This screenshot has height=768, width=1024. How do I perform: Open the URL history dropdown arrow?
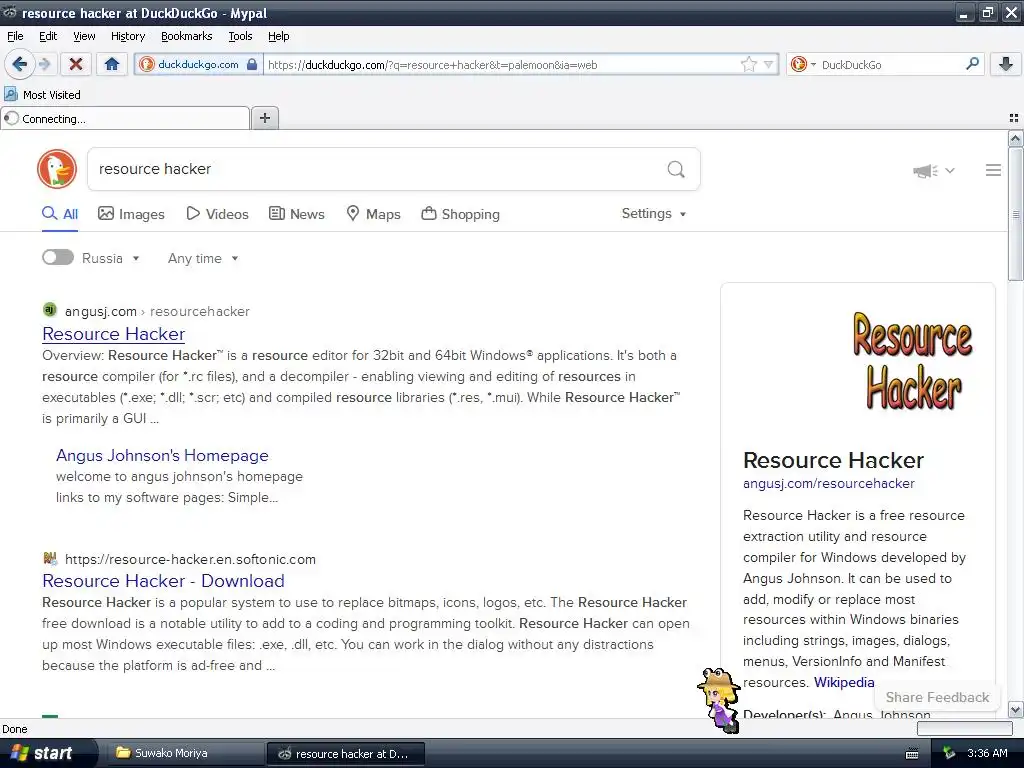(769, 64)
